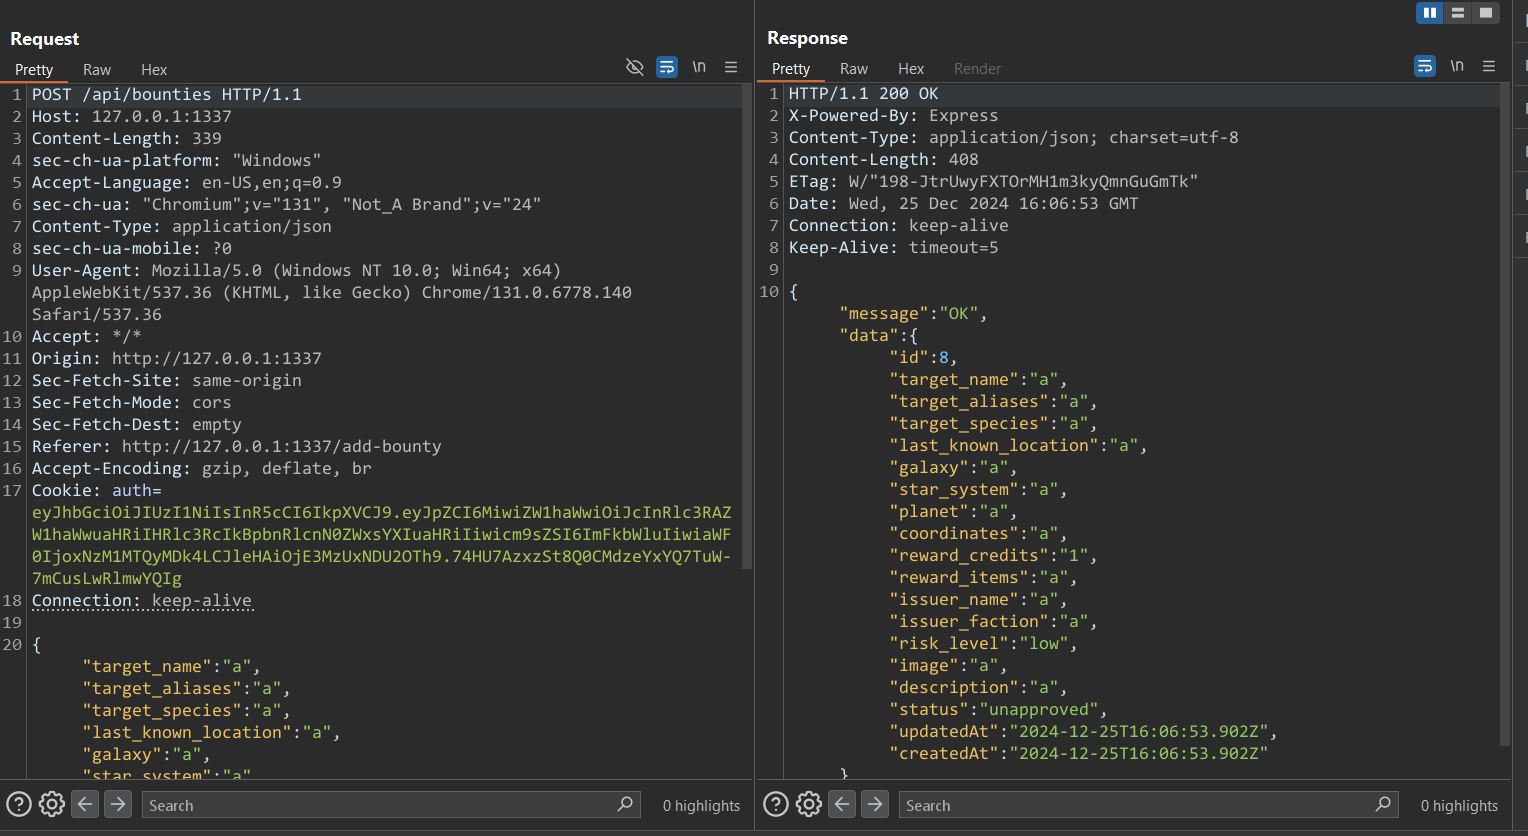
Task: Switch Request view to Raw tab
Action: [x=97, y=70]
